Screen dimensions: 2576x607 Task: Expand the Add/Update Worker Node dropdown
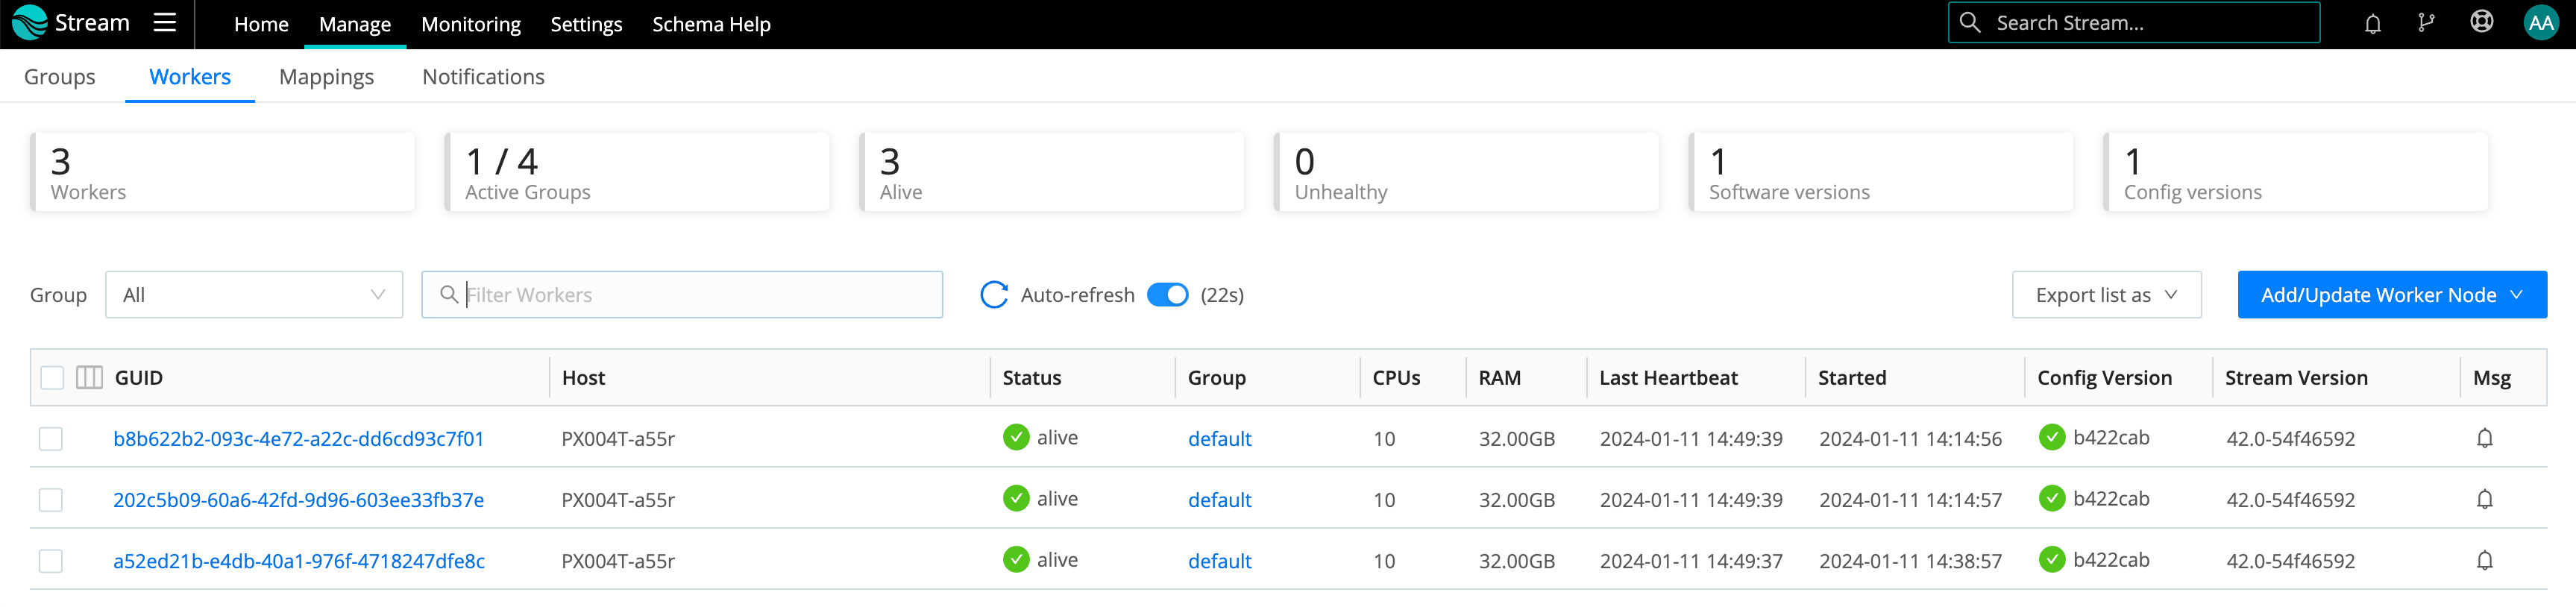2391,295
